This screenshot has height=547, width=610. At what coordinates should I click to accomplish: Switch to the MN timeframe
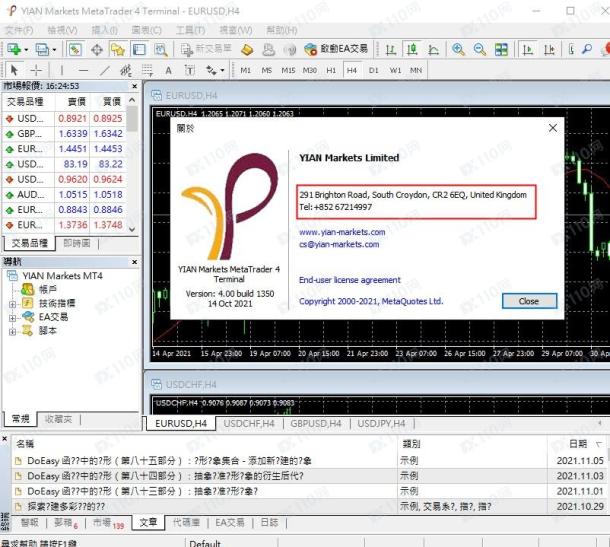[416, 70]
